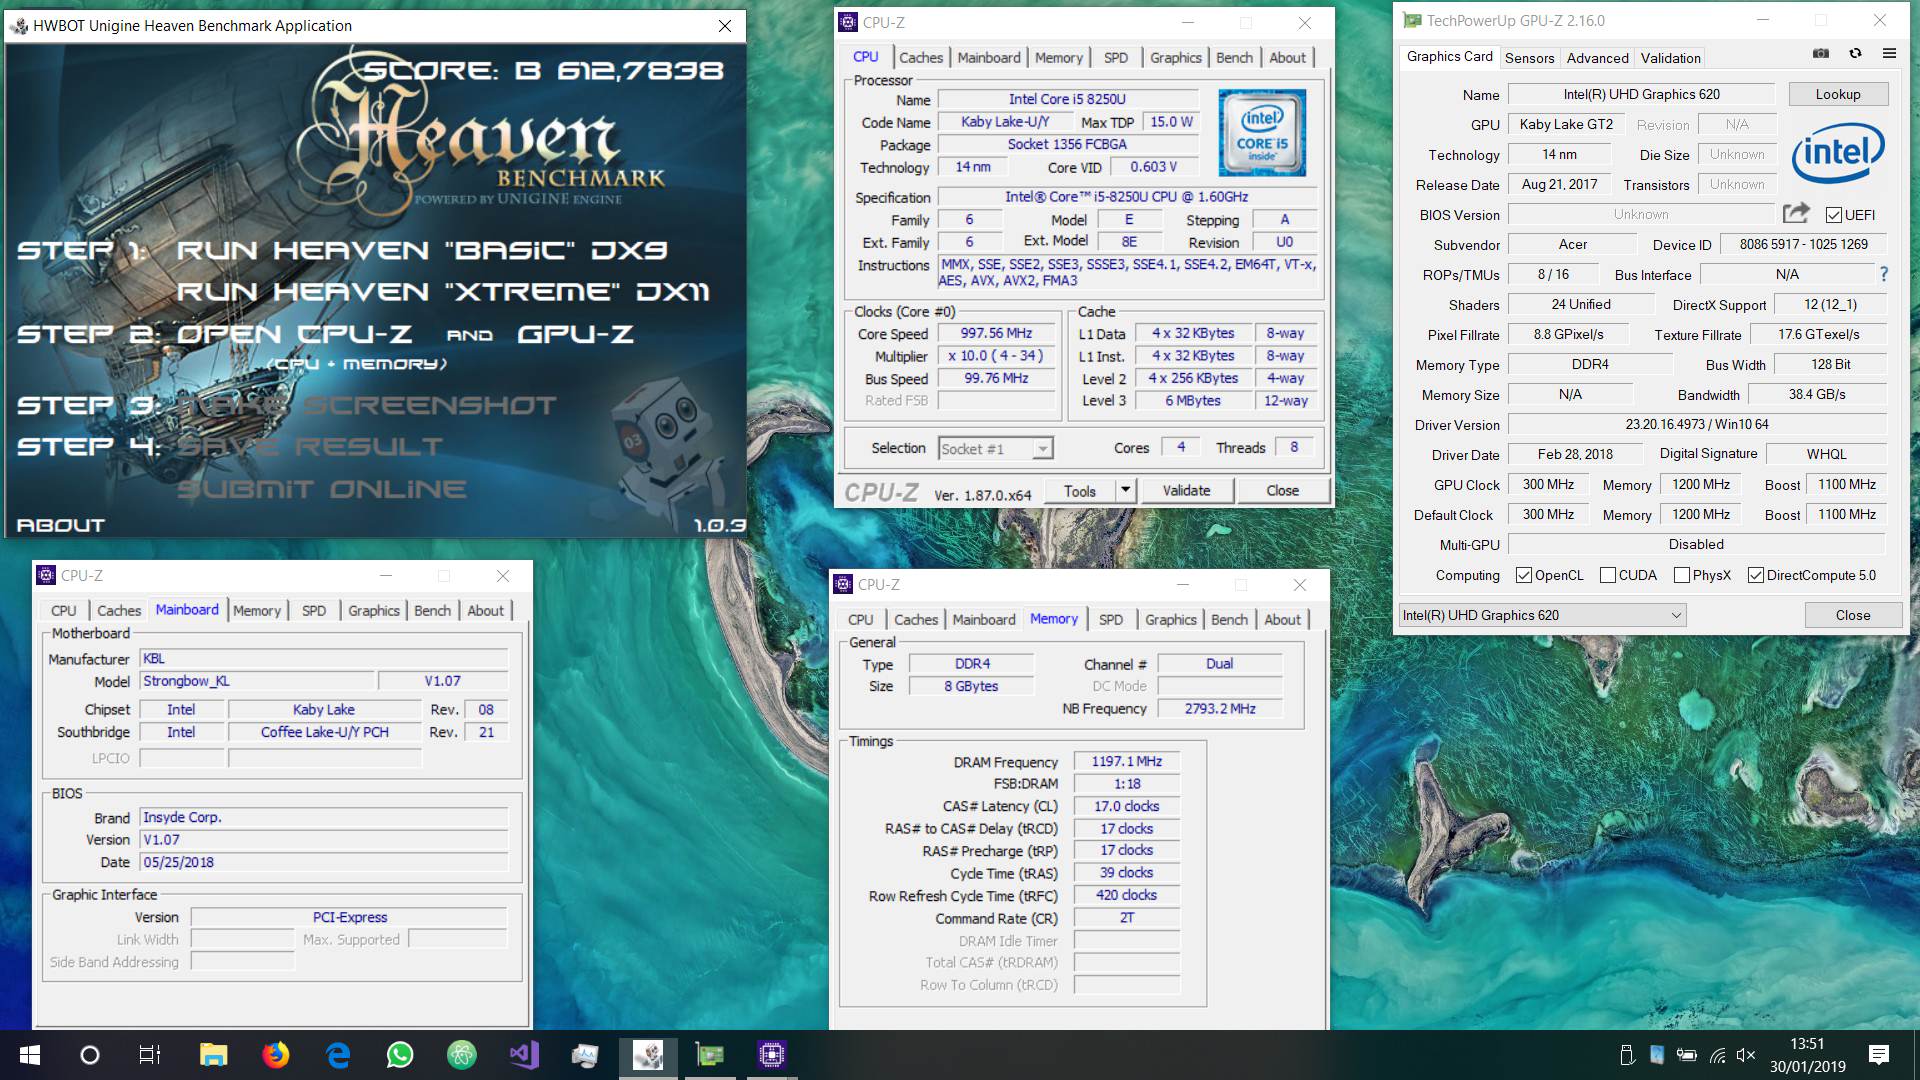This screenshot has width=1920, height=1080.
Task: Click the Intel logo in GPU-Z
Action: coord(1838,153)
